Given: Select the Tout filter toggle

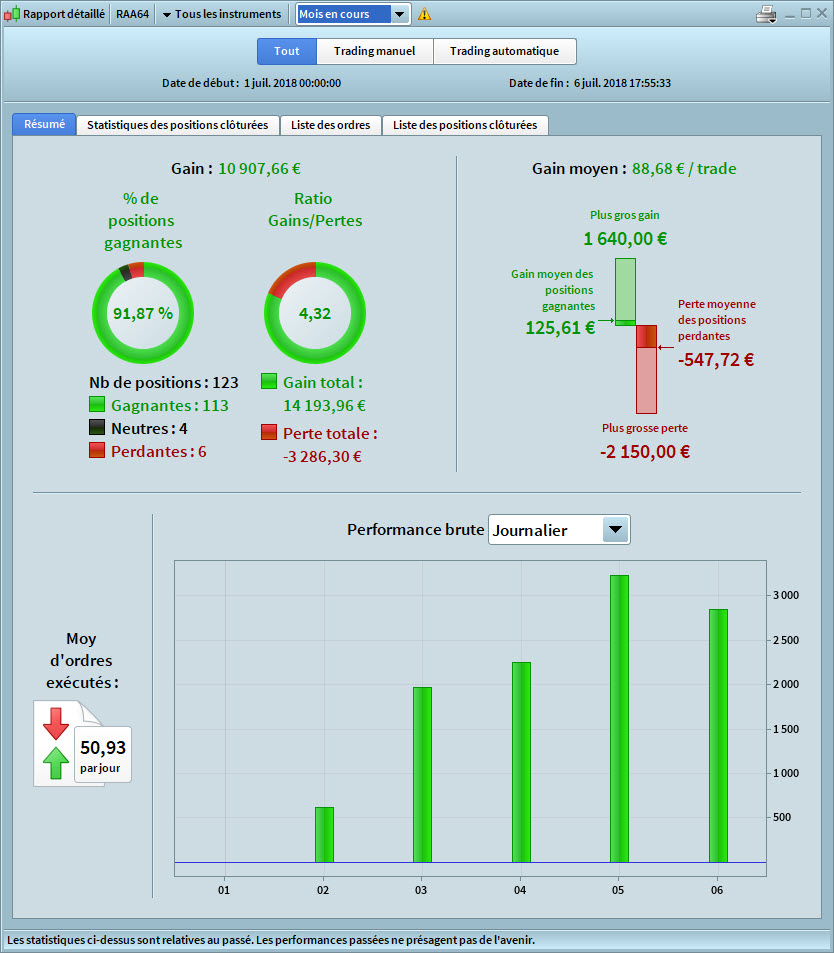Looking at the screenshot, I should 287,51.
